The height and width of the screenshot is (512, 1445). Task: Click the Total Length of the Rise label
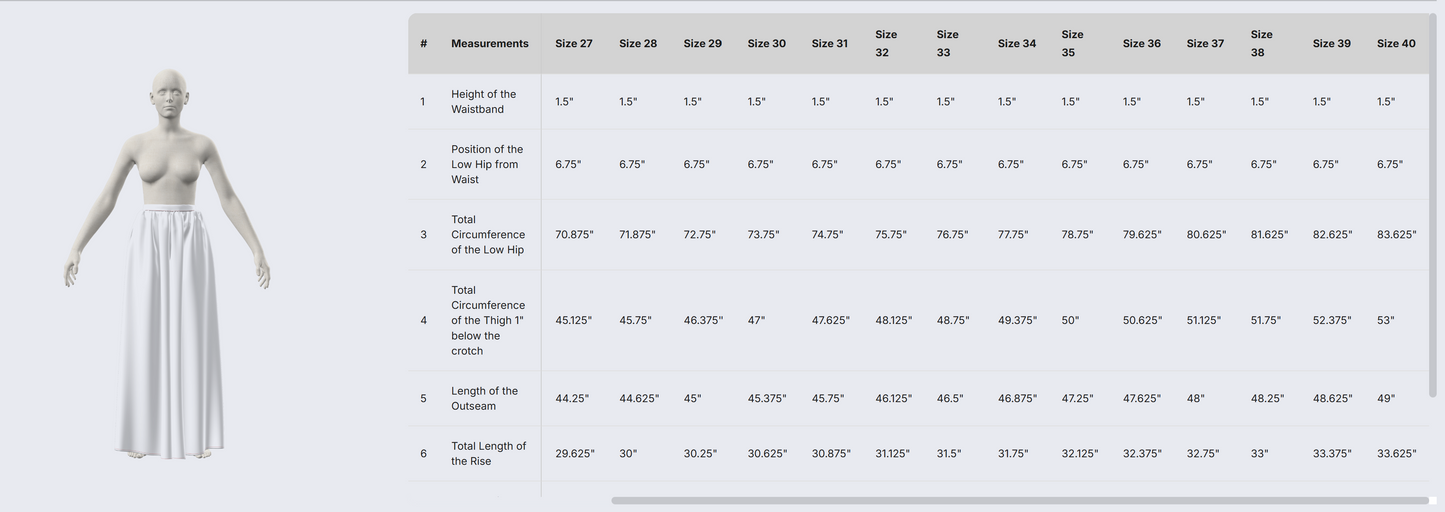[488, 454]
